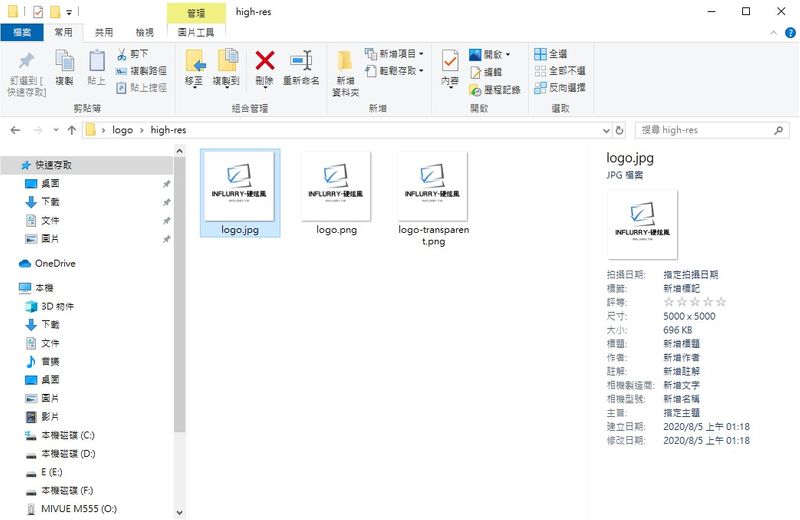The width and height of the screenshot is (800, 520).
Task: Switch to the View tab
Action: coord(144,33)
